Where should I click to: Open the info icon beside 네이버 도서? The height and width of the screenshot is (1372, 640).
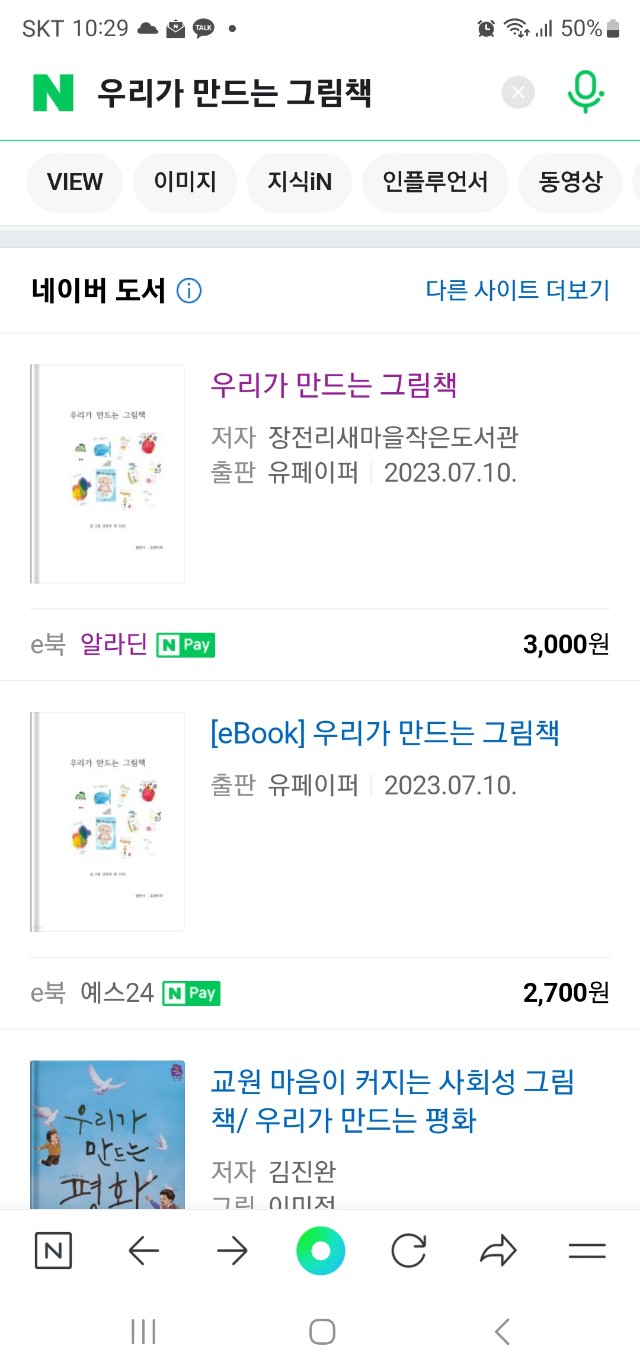click(189, 291)
